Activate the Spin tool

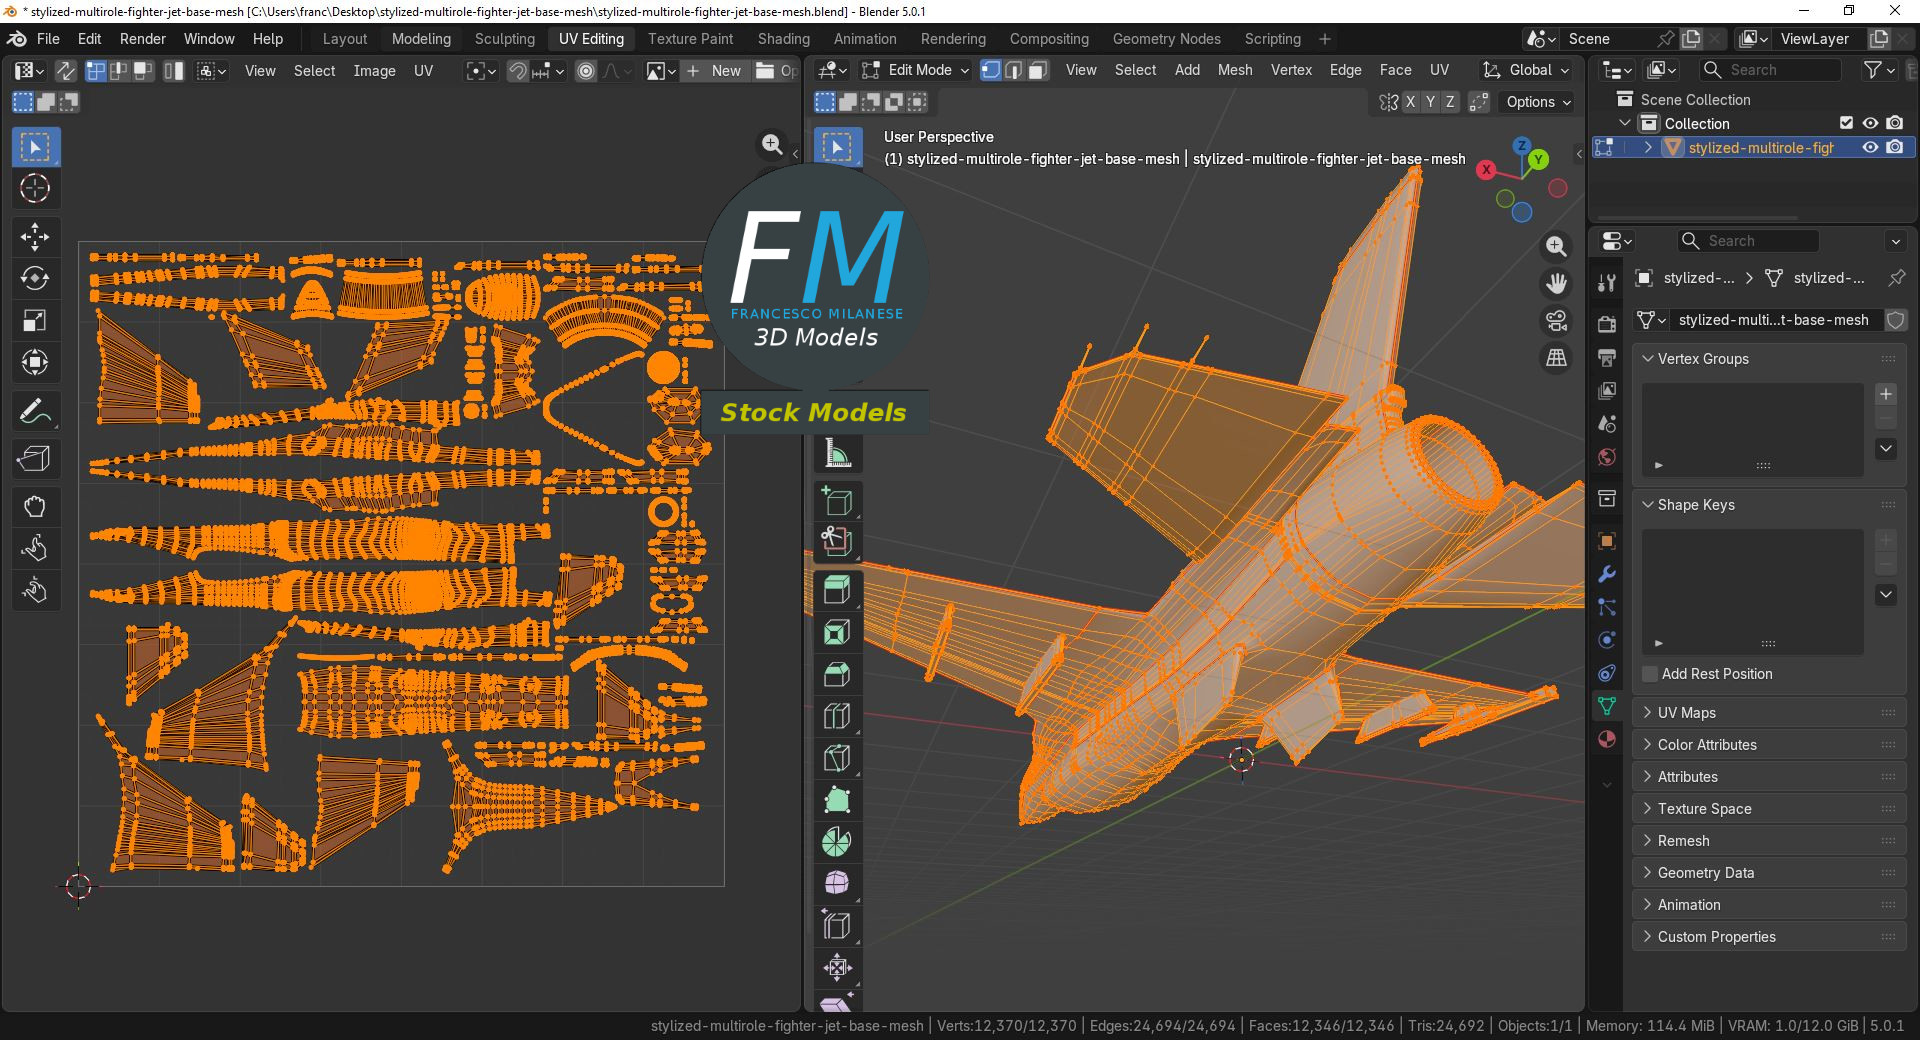point(837,842)
